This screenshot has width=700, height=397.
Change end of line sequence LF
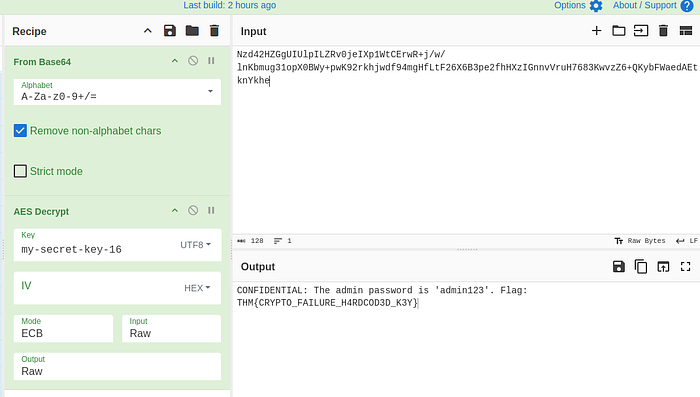click(x=687, y=241)
